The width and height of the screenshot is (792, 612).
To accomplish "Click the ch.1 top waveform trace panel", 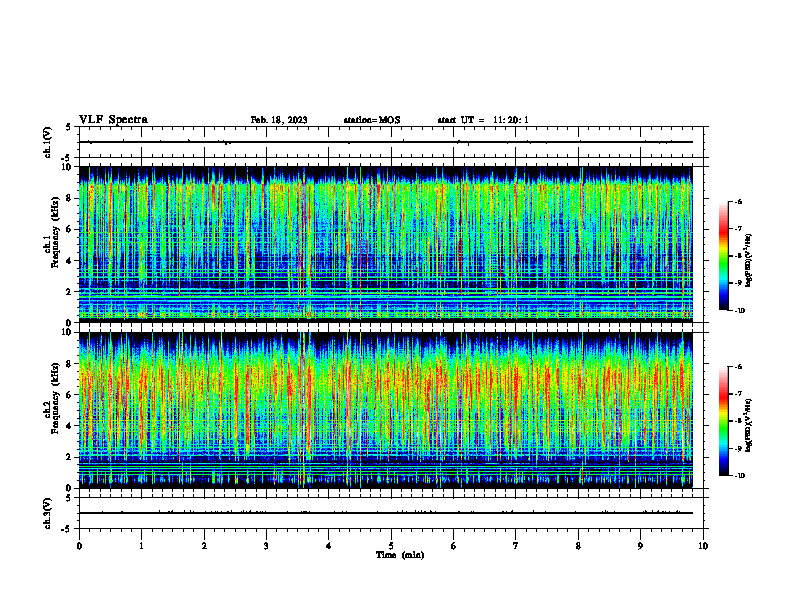I will click(391, 142).
